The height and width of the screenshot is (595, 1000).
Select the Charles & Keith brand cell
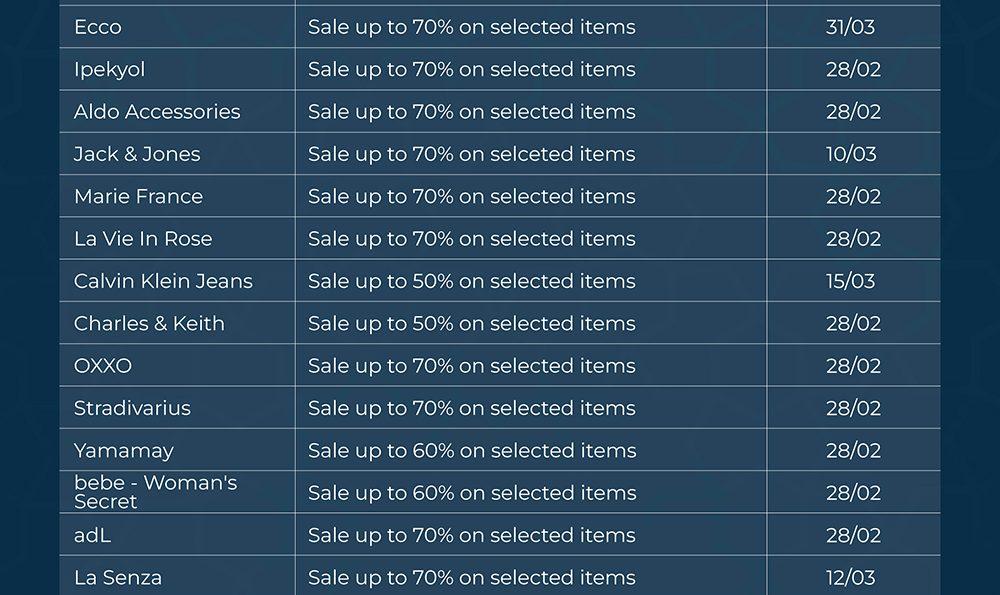(x=149, y=323)
